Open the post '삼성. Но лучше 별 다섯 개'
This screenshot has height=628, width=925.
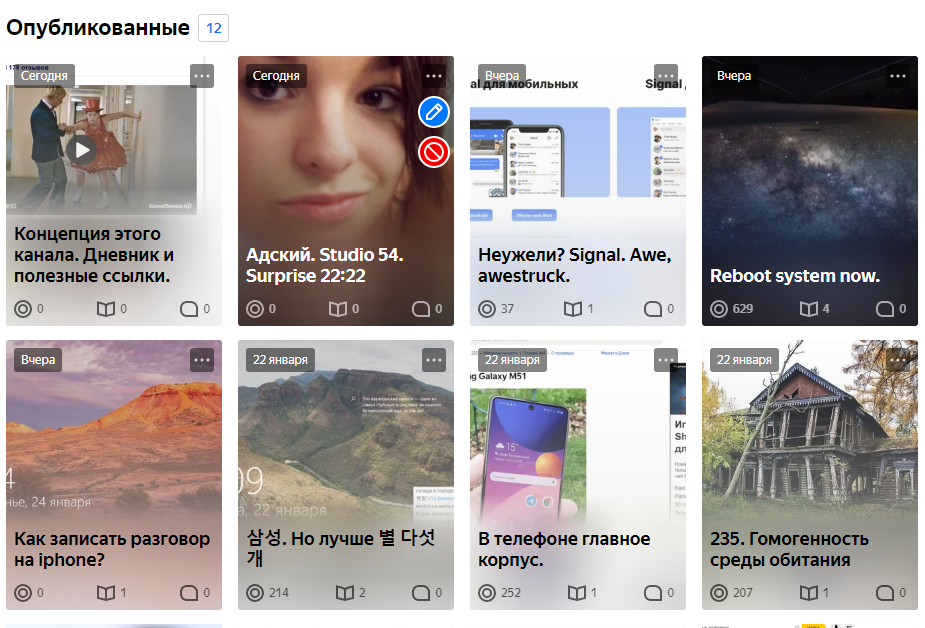340,548
